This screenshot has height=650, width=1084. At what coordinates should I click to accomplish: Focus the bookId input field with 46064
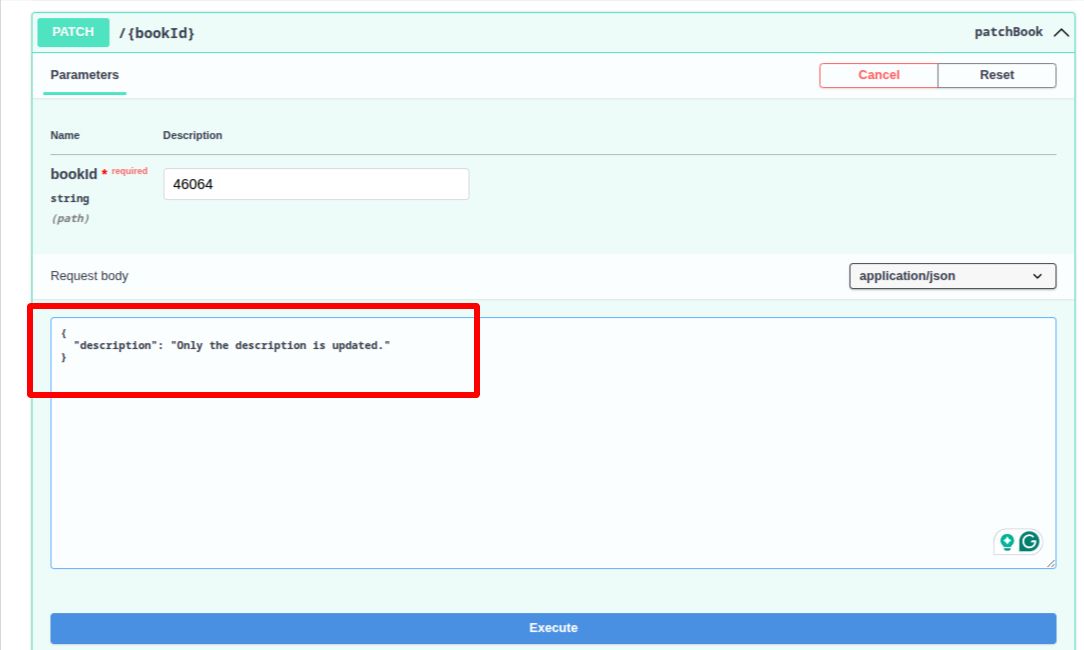(316, 184)
